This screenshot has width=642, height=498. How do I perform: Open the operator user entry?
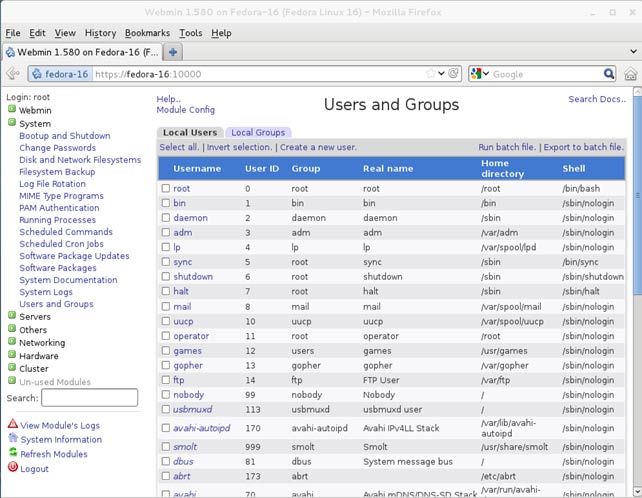pyautogui.click(x=191, y=336)
